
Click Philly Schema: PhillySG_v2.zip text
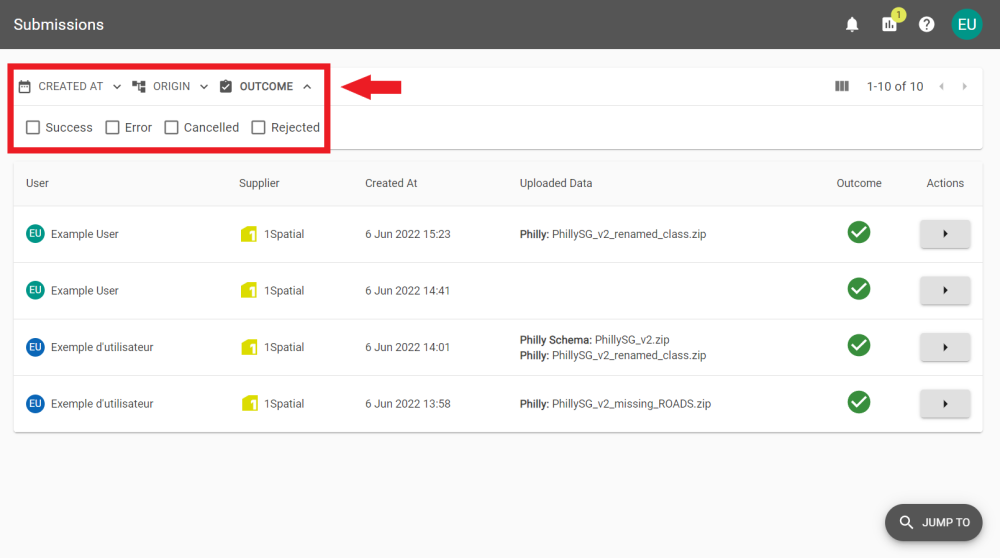click(x=594, y=340)
